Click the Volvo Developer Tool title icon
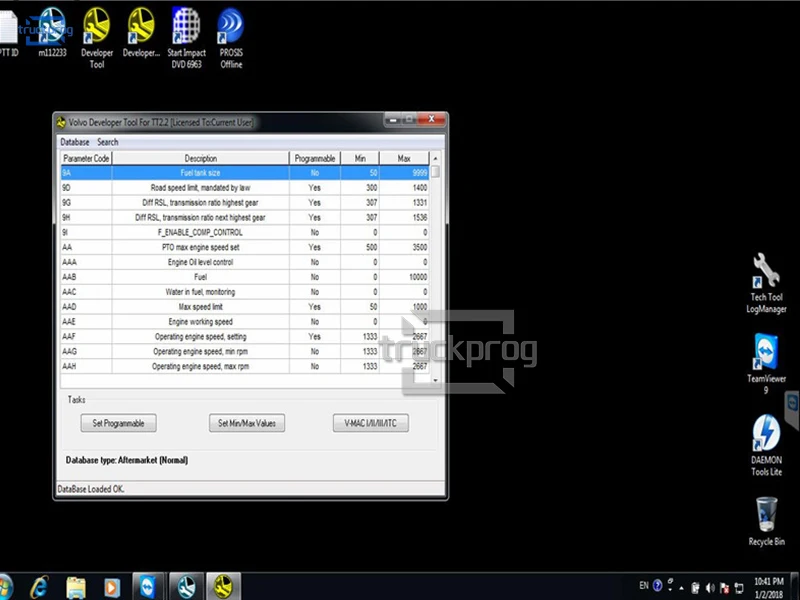The height and width of the screenshot is (600, 800). [61, 122]
